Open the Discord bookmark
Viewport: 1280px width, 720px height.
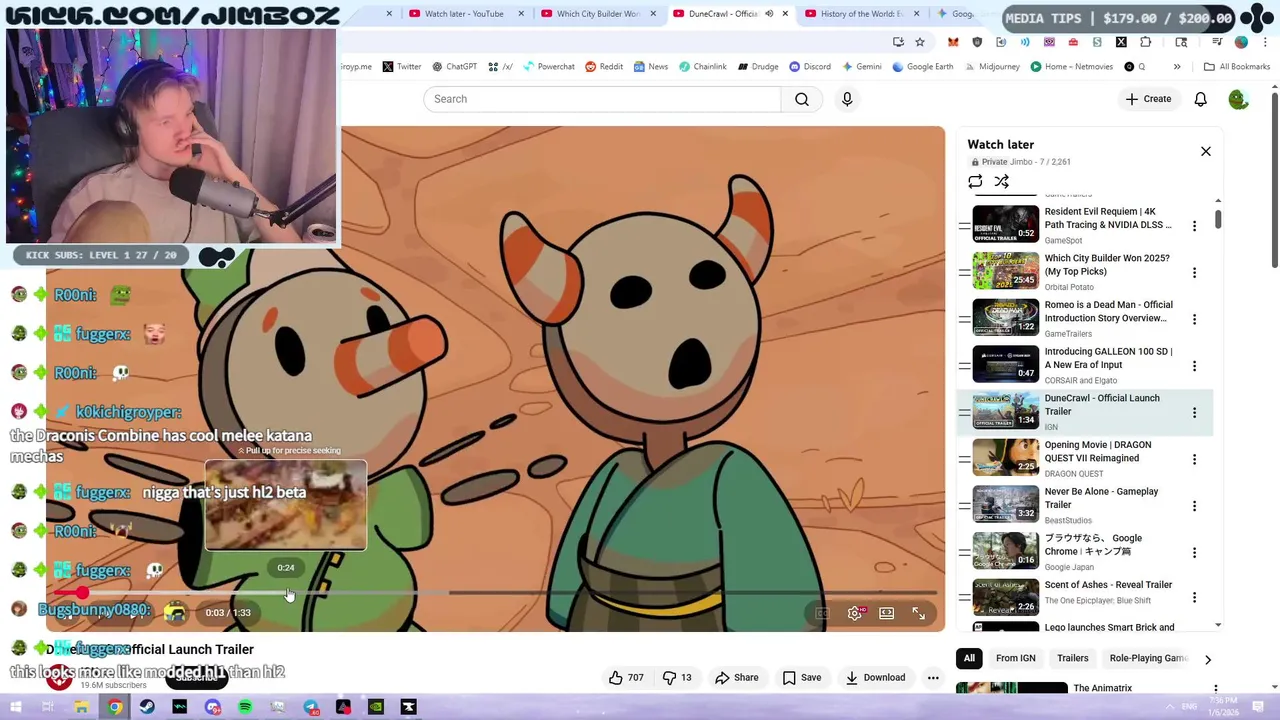click(x=810, y=67)
